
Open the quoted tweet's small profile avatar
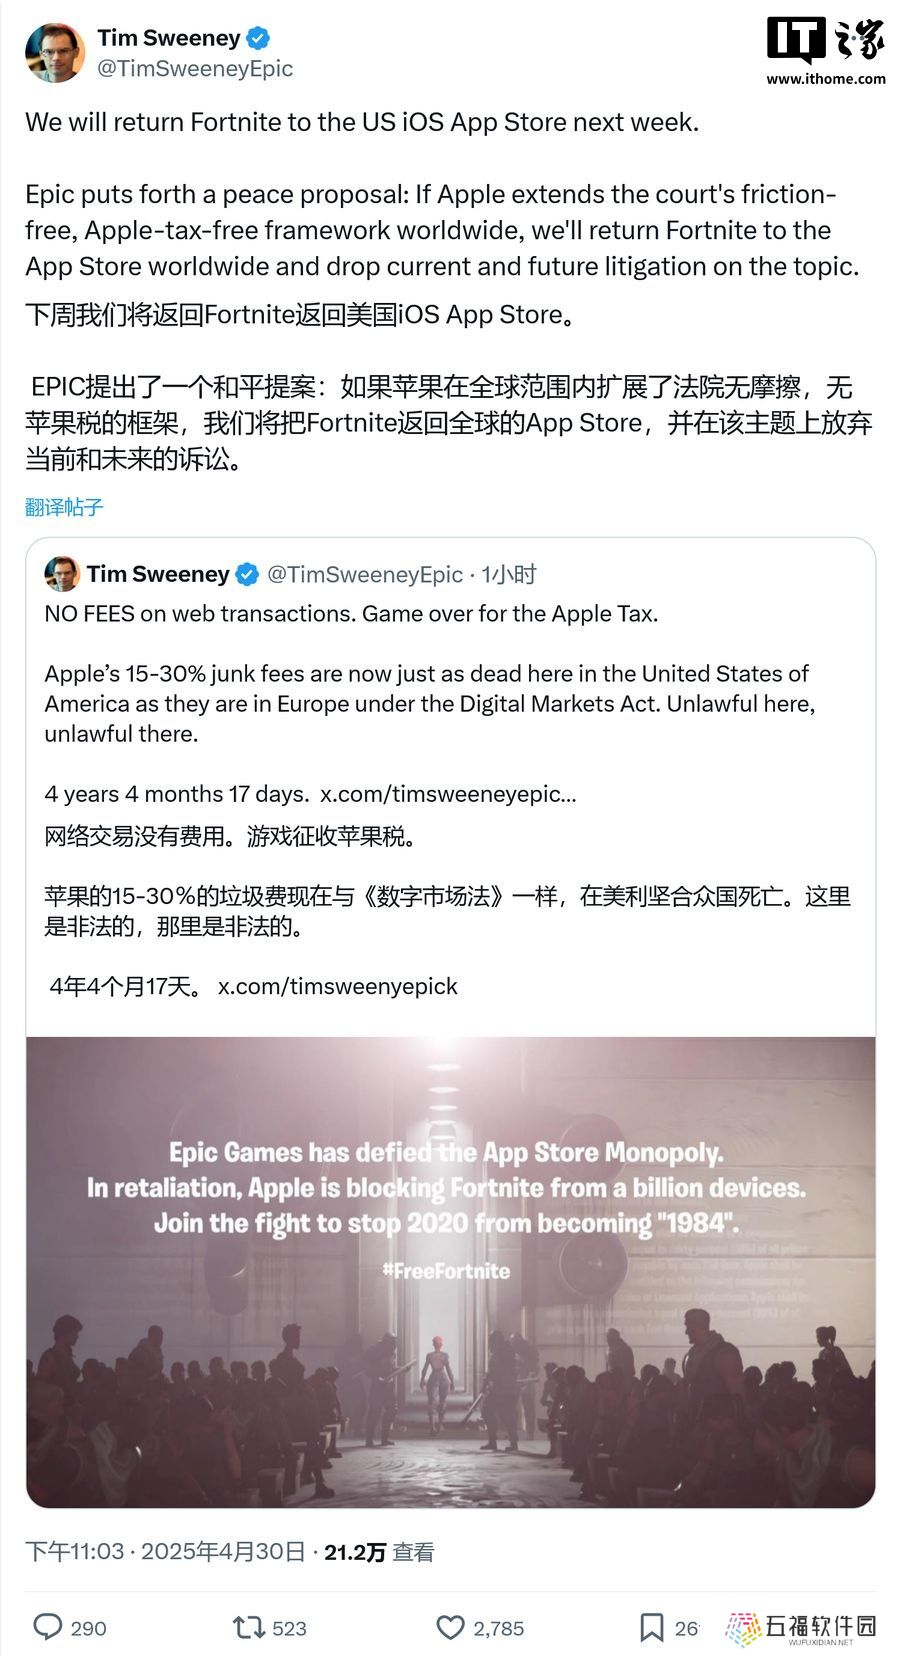tap(62, 574)
